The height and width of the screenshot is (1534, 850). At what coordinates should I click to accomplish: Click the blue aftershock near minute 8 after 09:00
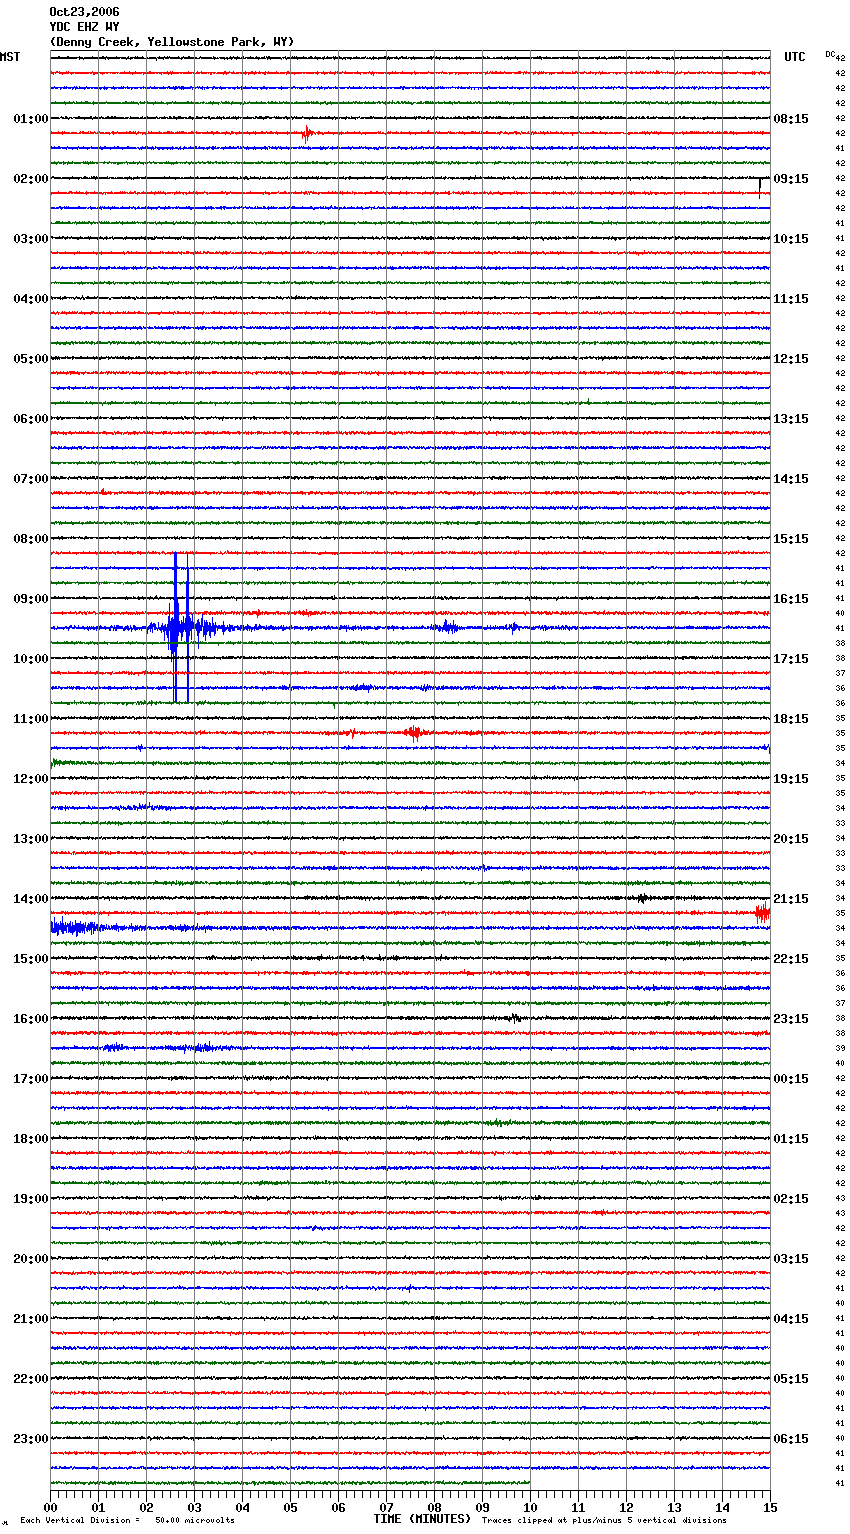pos(447,627)
